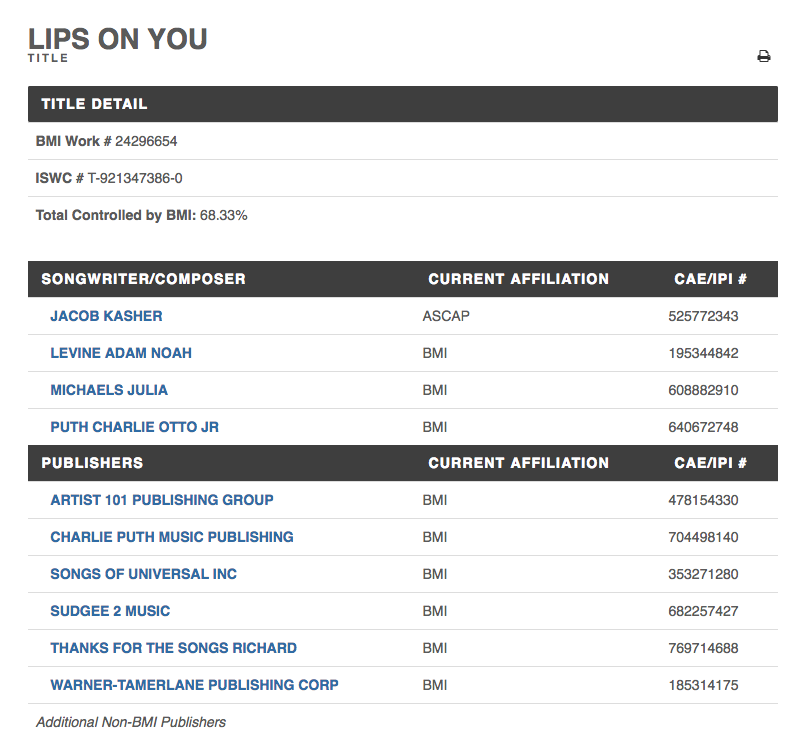Open Songs of Universal Inc publisher
The image size is (805, 747).
click(x=143, y=574)
